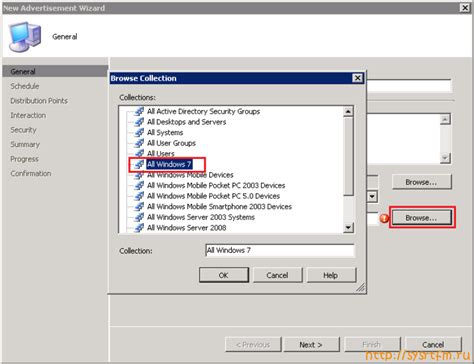Click the Collection text field
474x364 pixels.
point(280,250)
